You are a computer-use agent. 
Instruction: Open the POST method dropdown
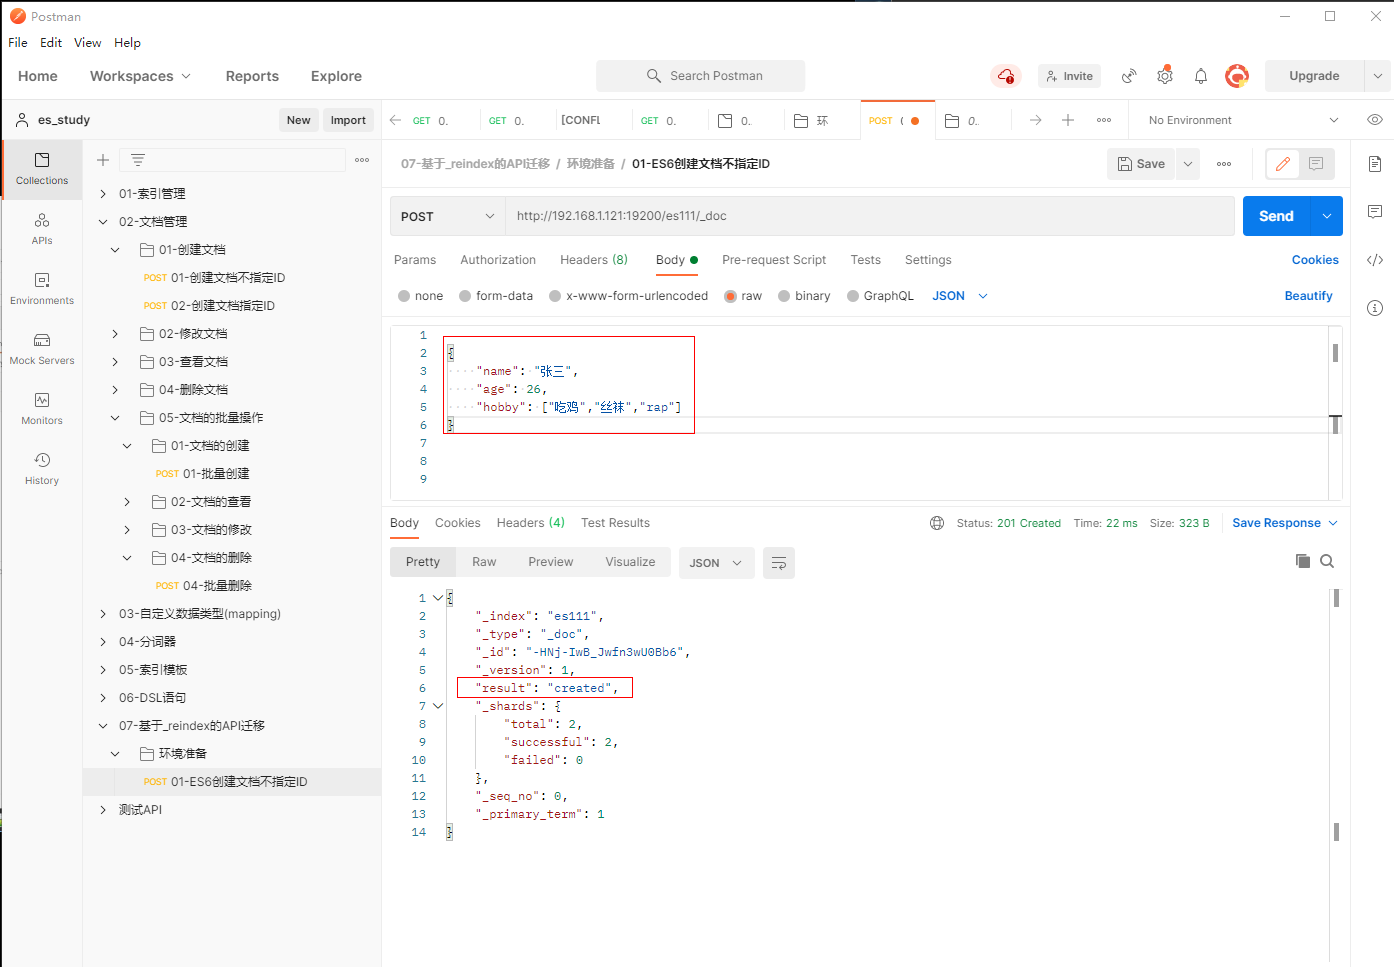point(447,217)
